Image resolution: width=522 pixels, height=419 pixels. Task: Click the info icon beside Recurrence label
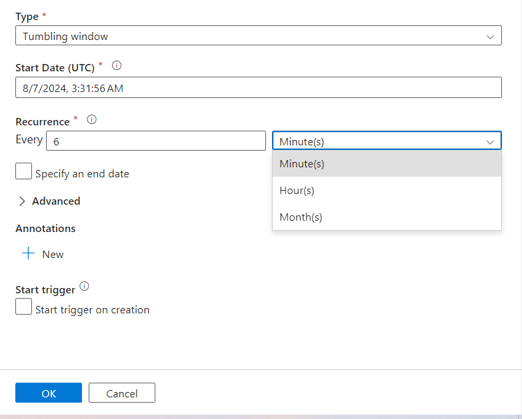click(92, 119)
